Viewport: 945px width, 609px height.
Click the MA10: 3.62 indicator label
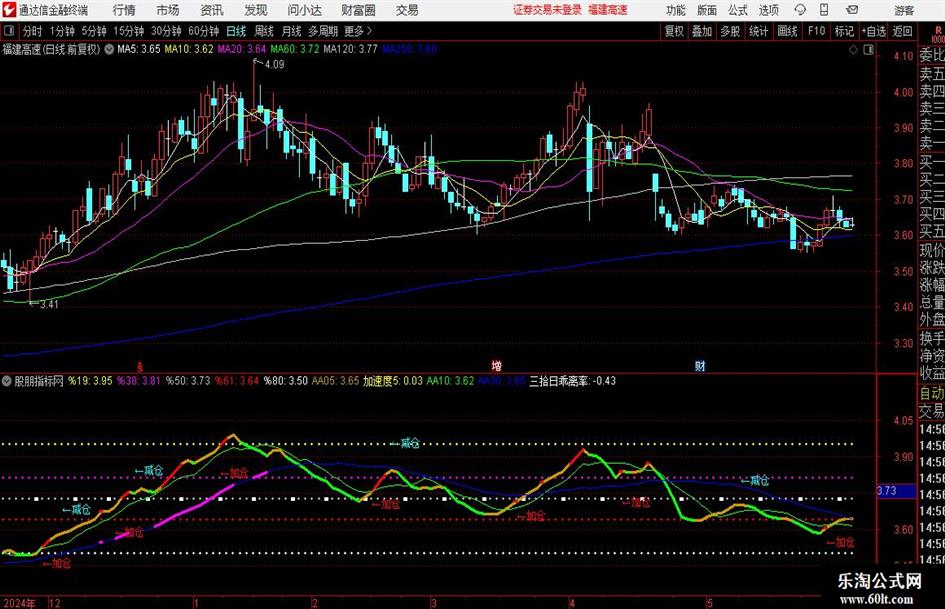(189, 49)
